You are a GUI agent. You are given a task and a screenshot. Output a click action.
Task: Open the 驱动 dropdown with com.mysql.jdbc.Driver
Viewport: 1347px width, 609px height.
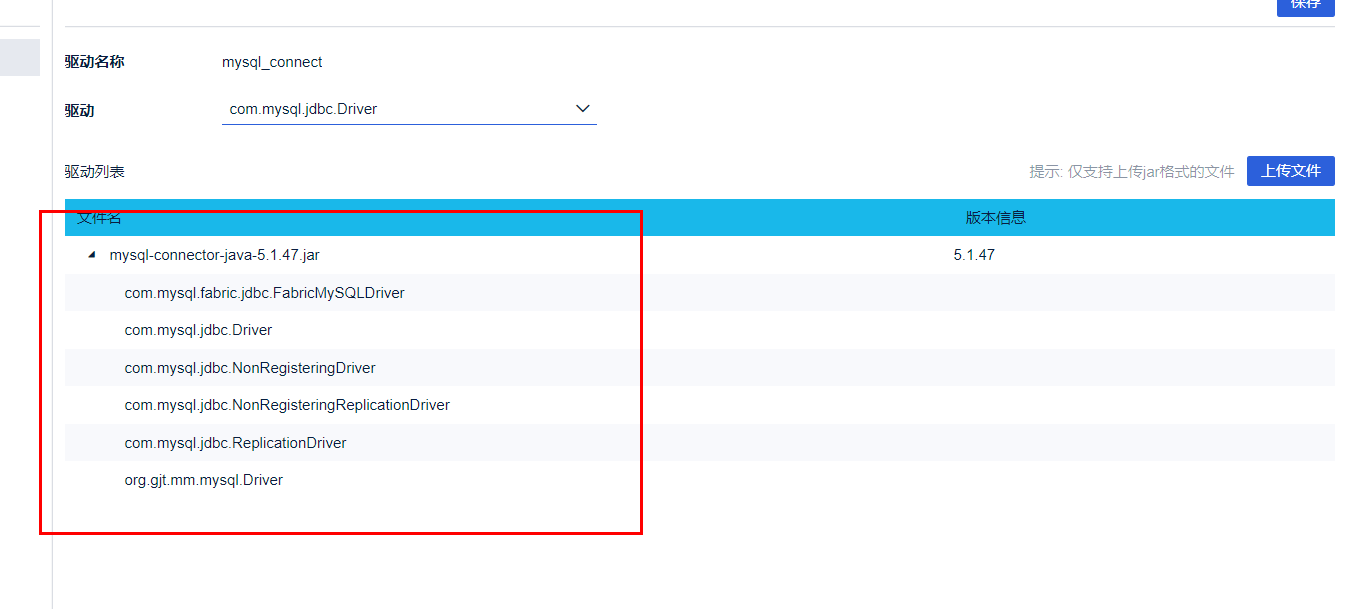(409, 109)
